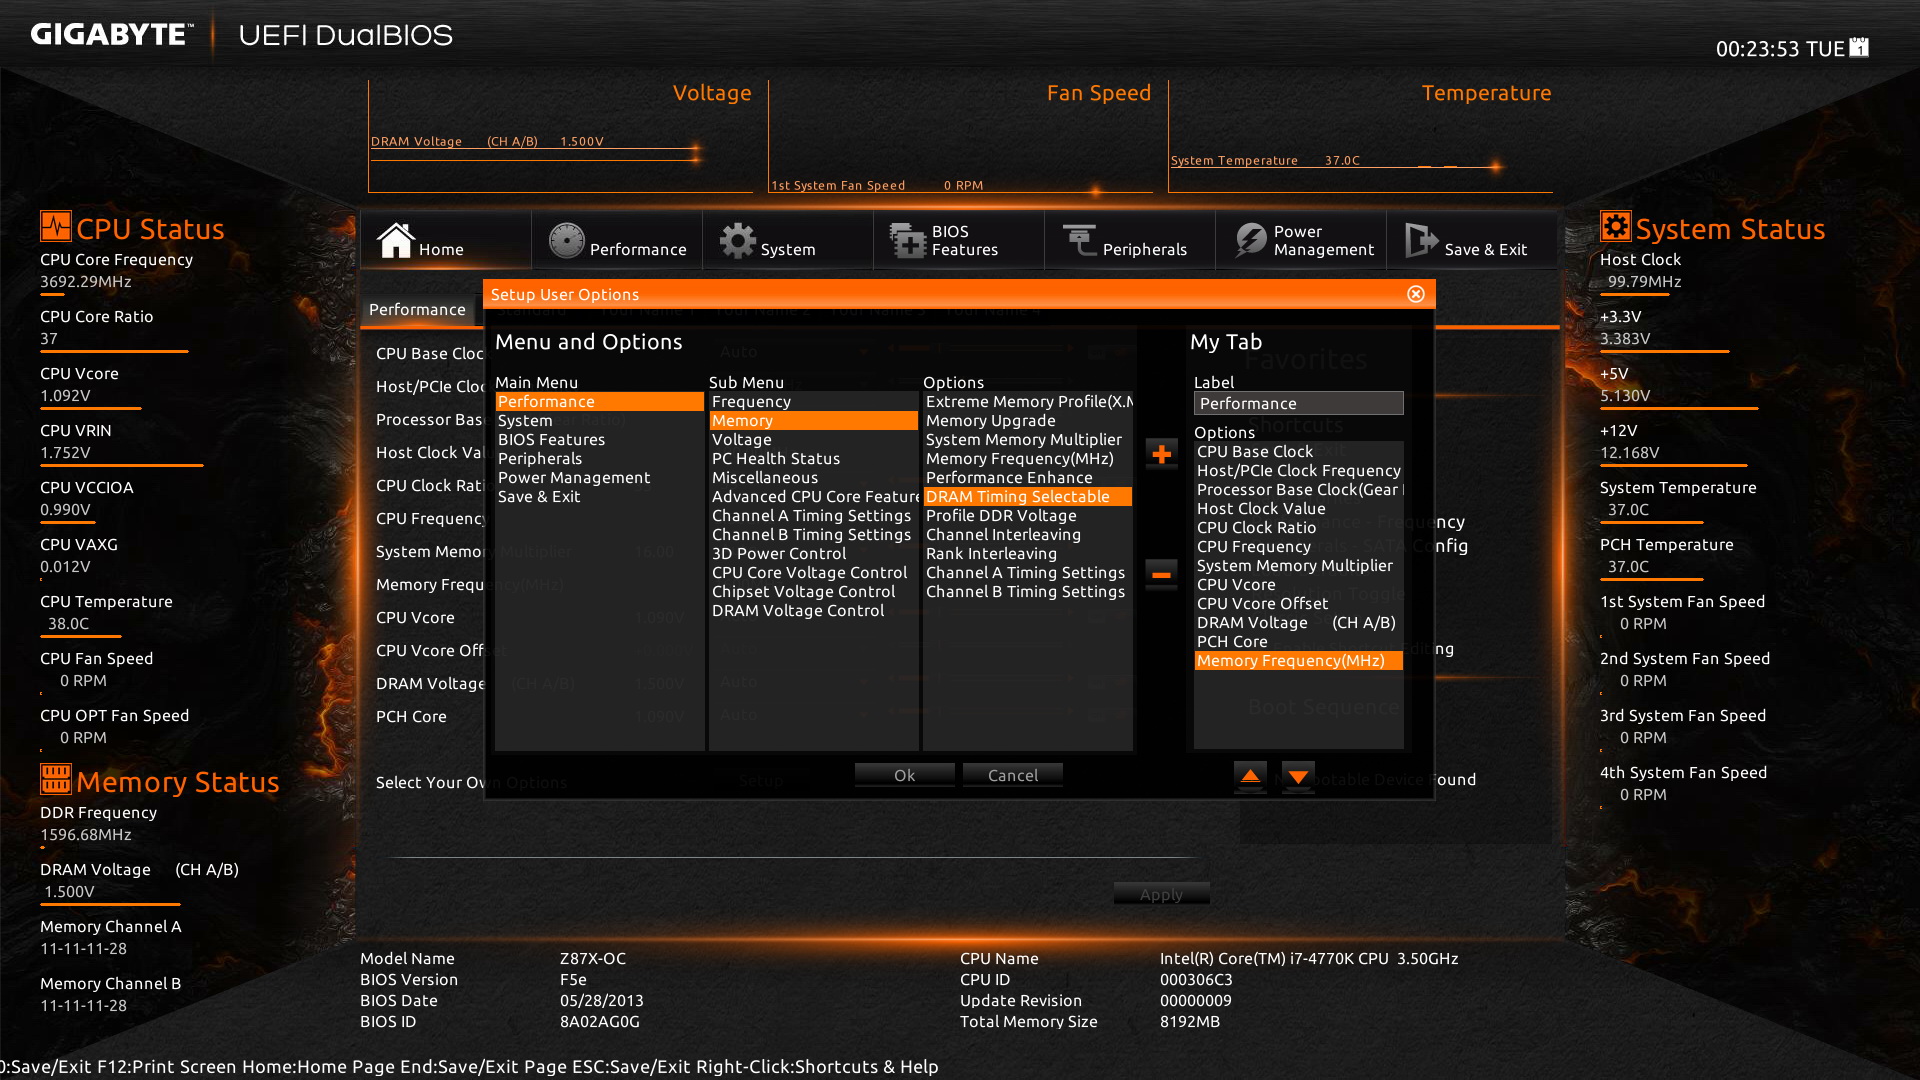Select Voltage in Sub Menu list
Viewport: 1920px width, 1080px height.
pyautogui.click(x=813, y=439)
